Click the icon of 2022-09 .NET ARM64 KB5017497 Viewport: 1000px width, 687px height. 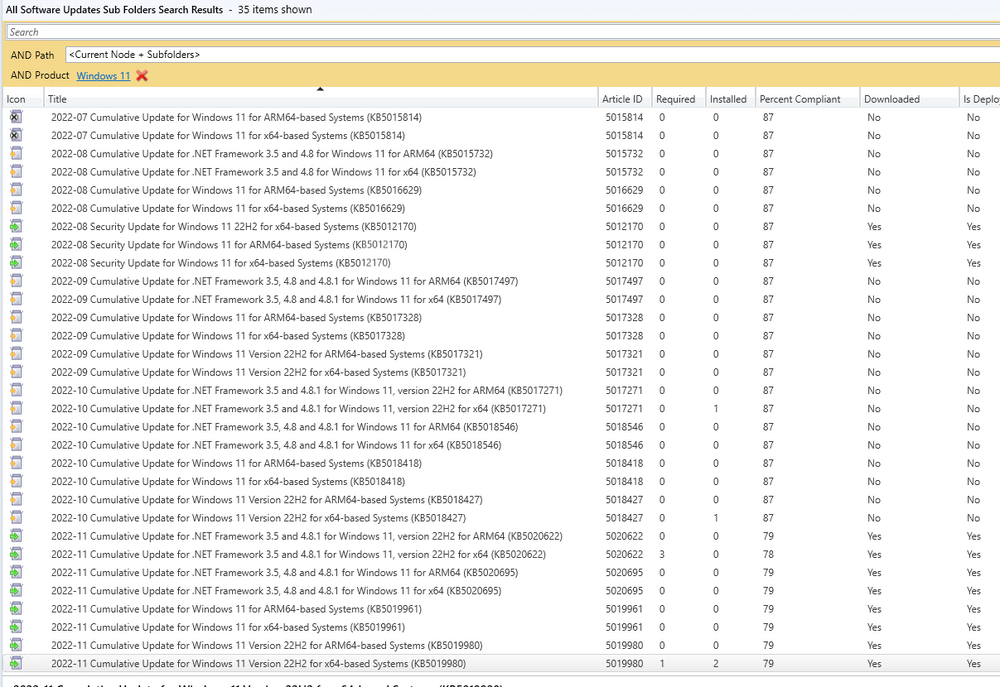tap(15, 281)
